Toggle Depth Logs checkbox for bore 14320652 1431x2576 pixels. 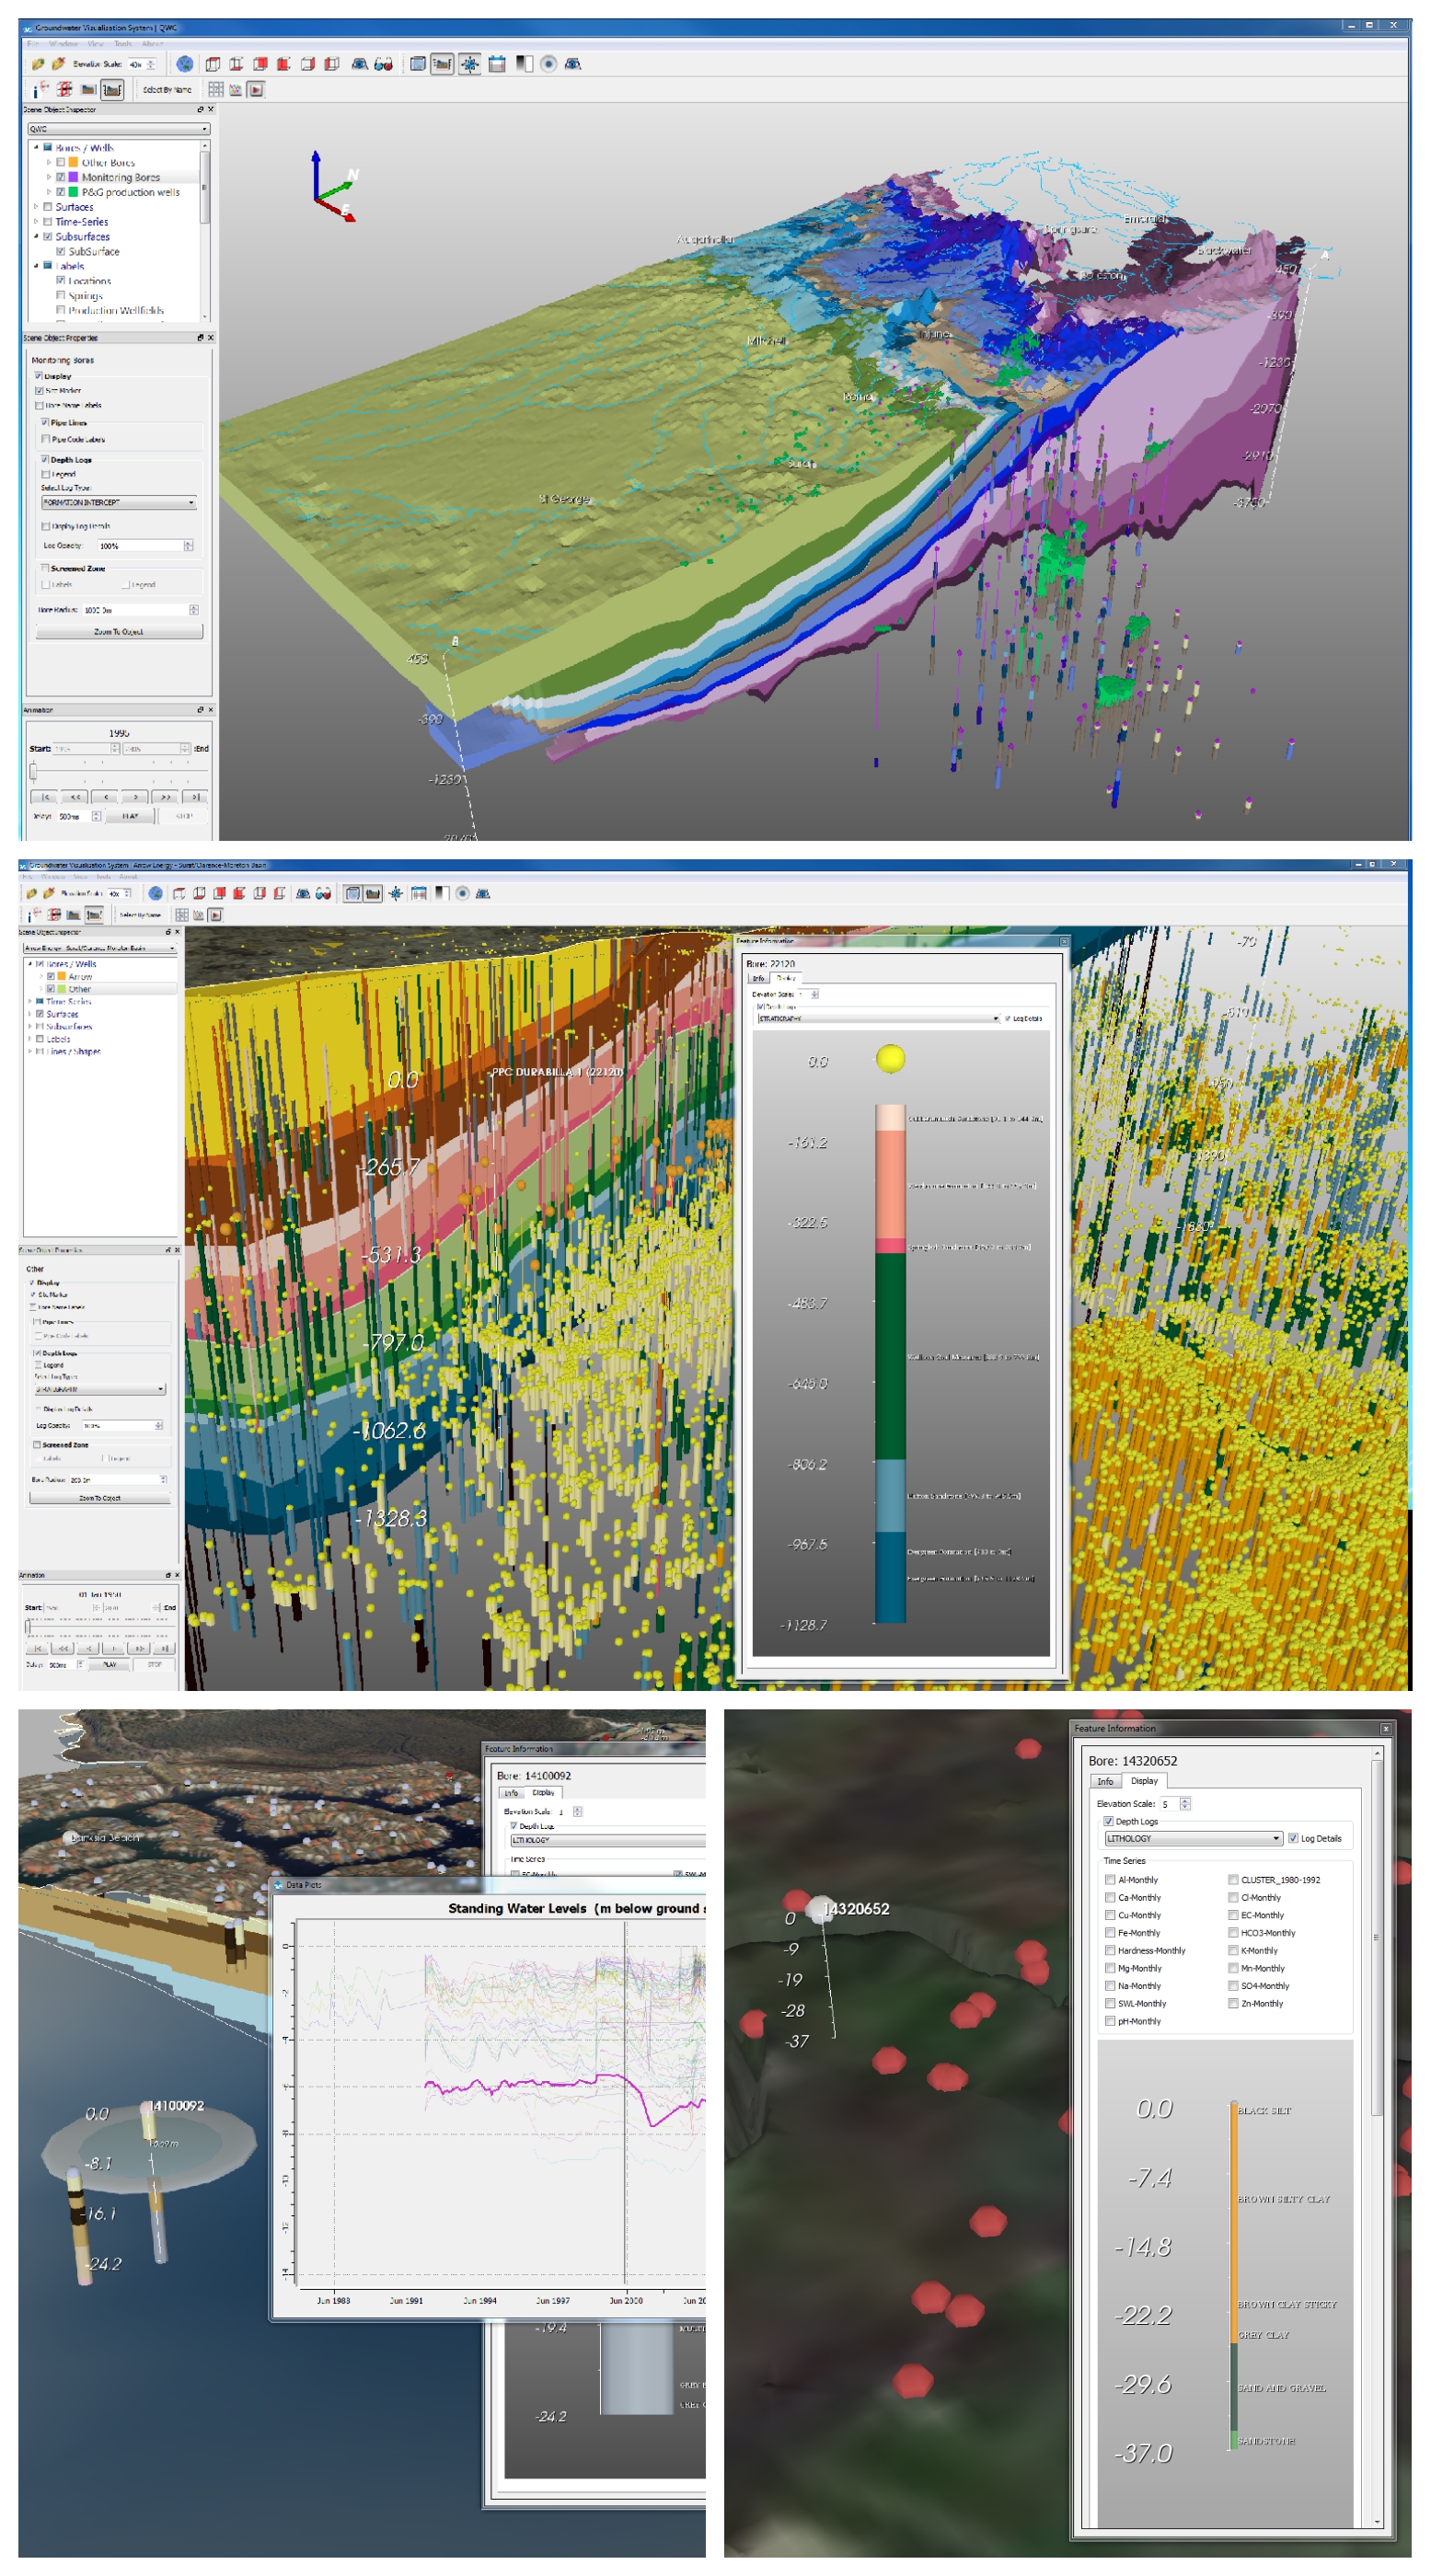coord(1108,1821)
